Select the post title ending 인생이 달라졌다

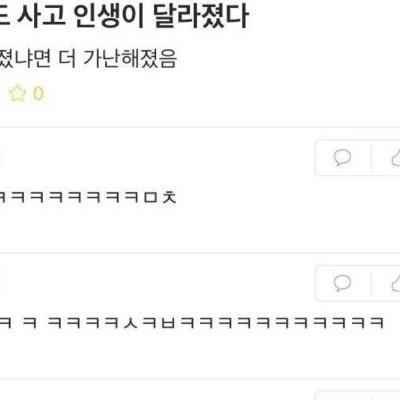pyautogui.click(x=124, y=16)
